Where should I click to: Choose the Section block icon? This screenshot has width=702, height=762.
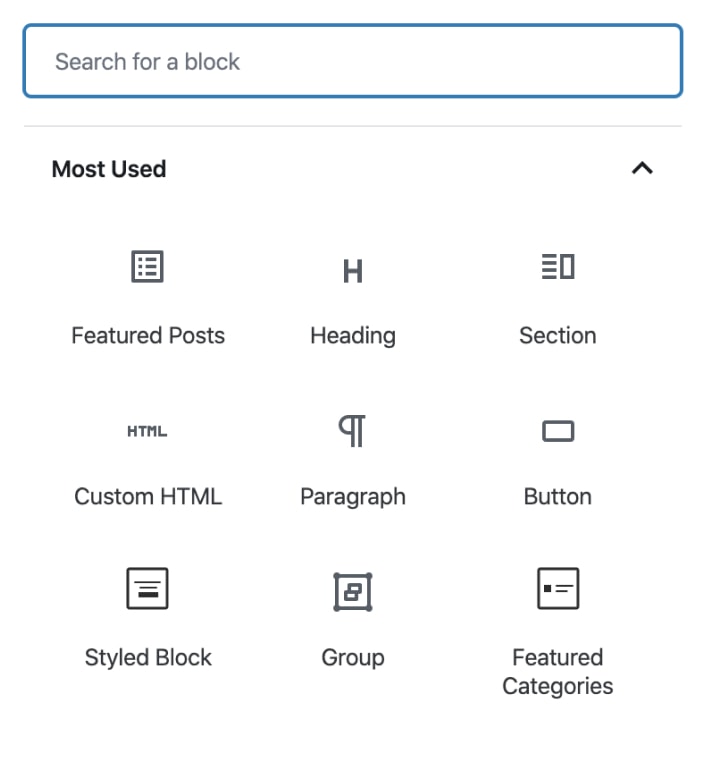pos(558,267)
